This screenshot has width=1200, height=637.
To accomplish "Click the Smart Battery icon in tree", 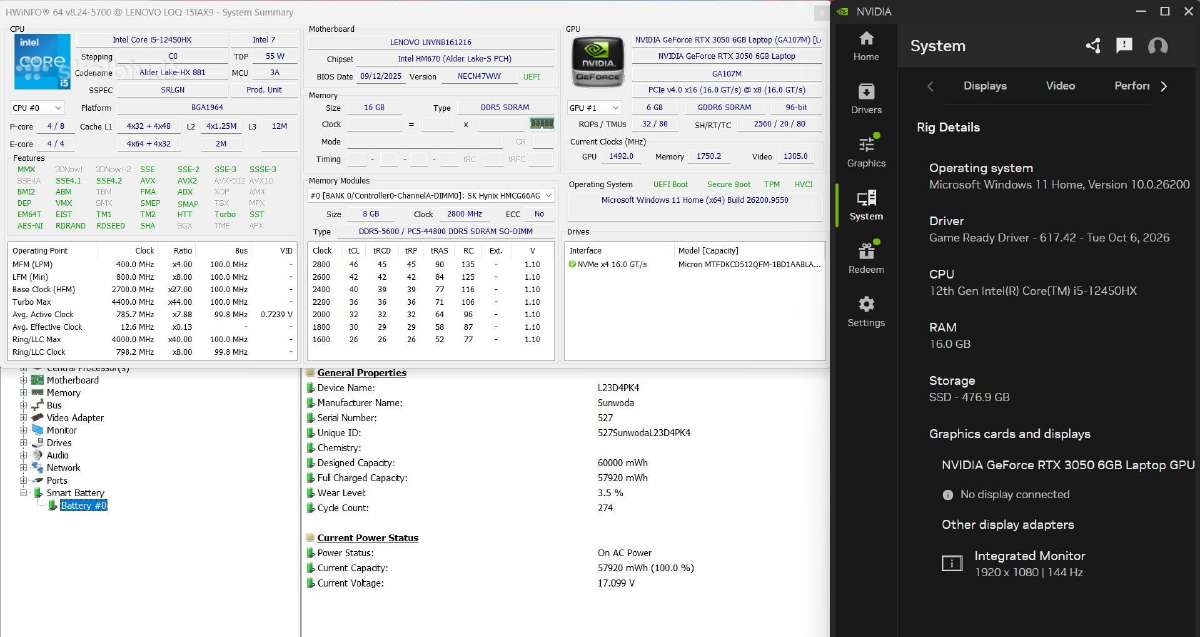I will [x=37, y=493].
